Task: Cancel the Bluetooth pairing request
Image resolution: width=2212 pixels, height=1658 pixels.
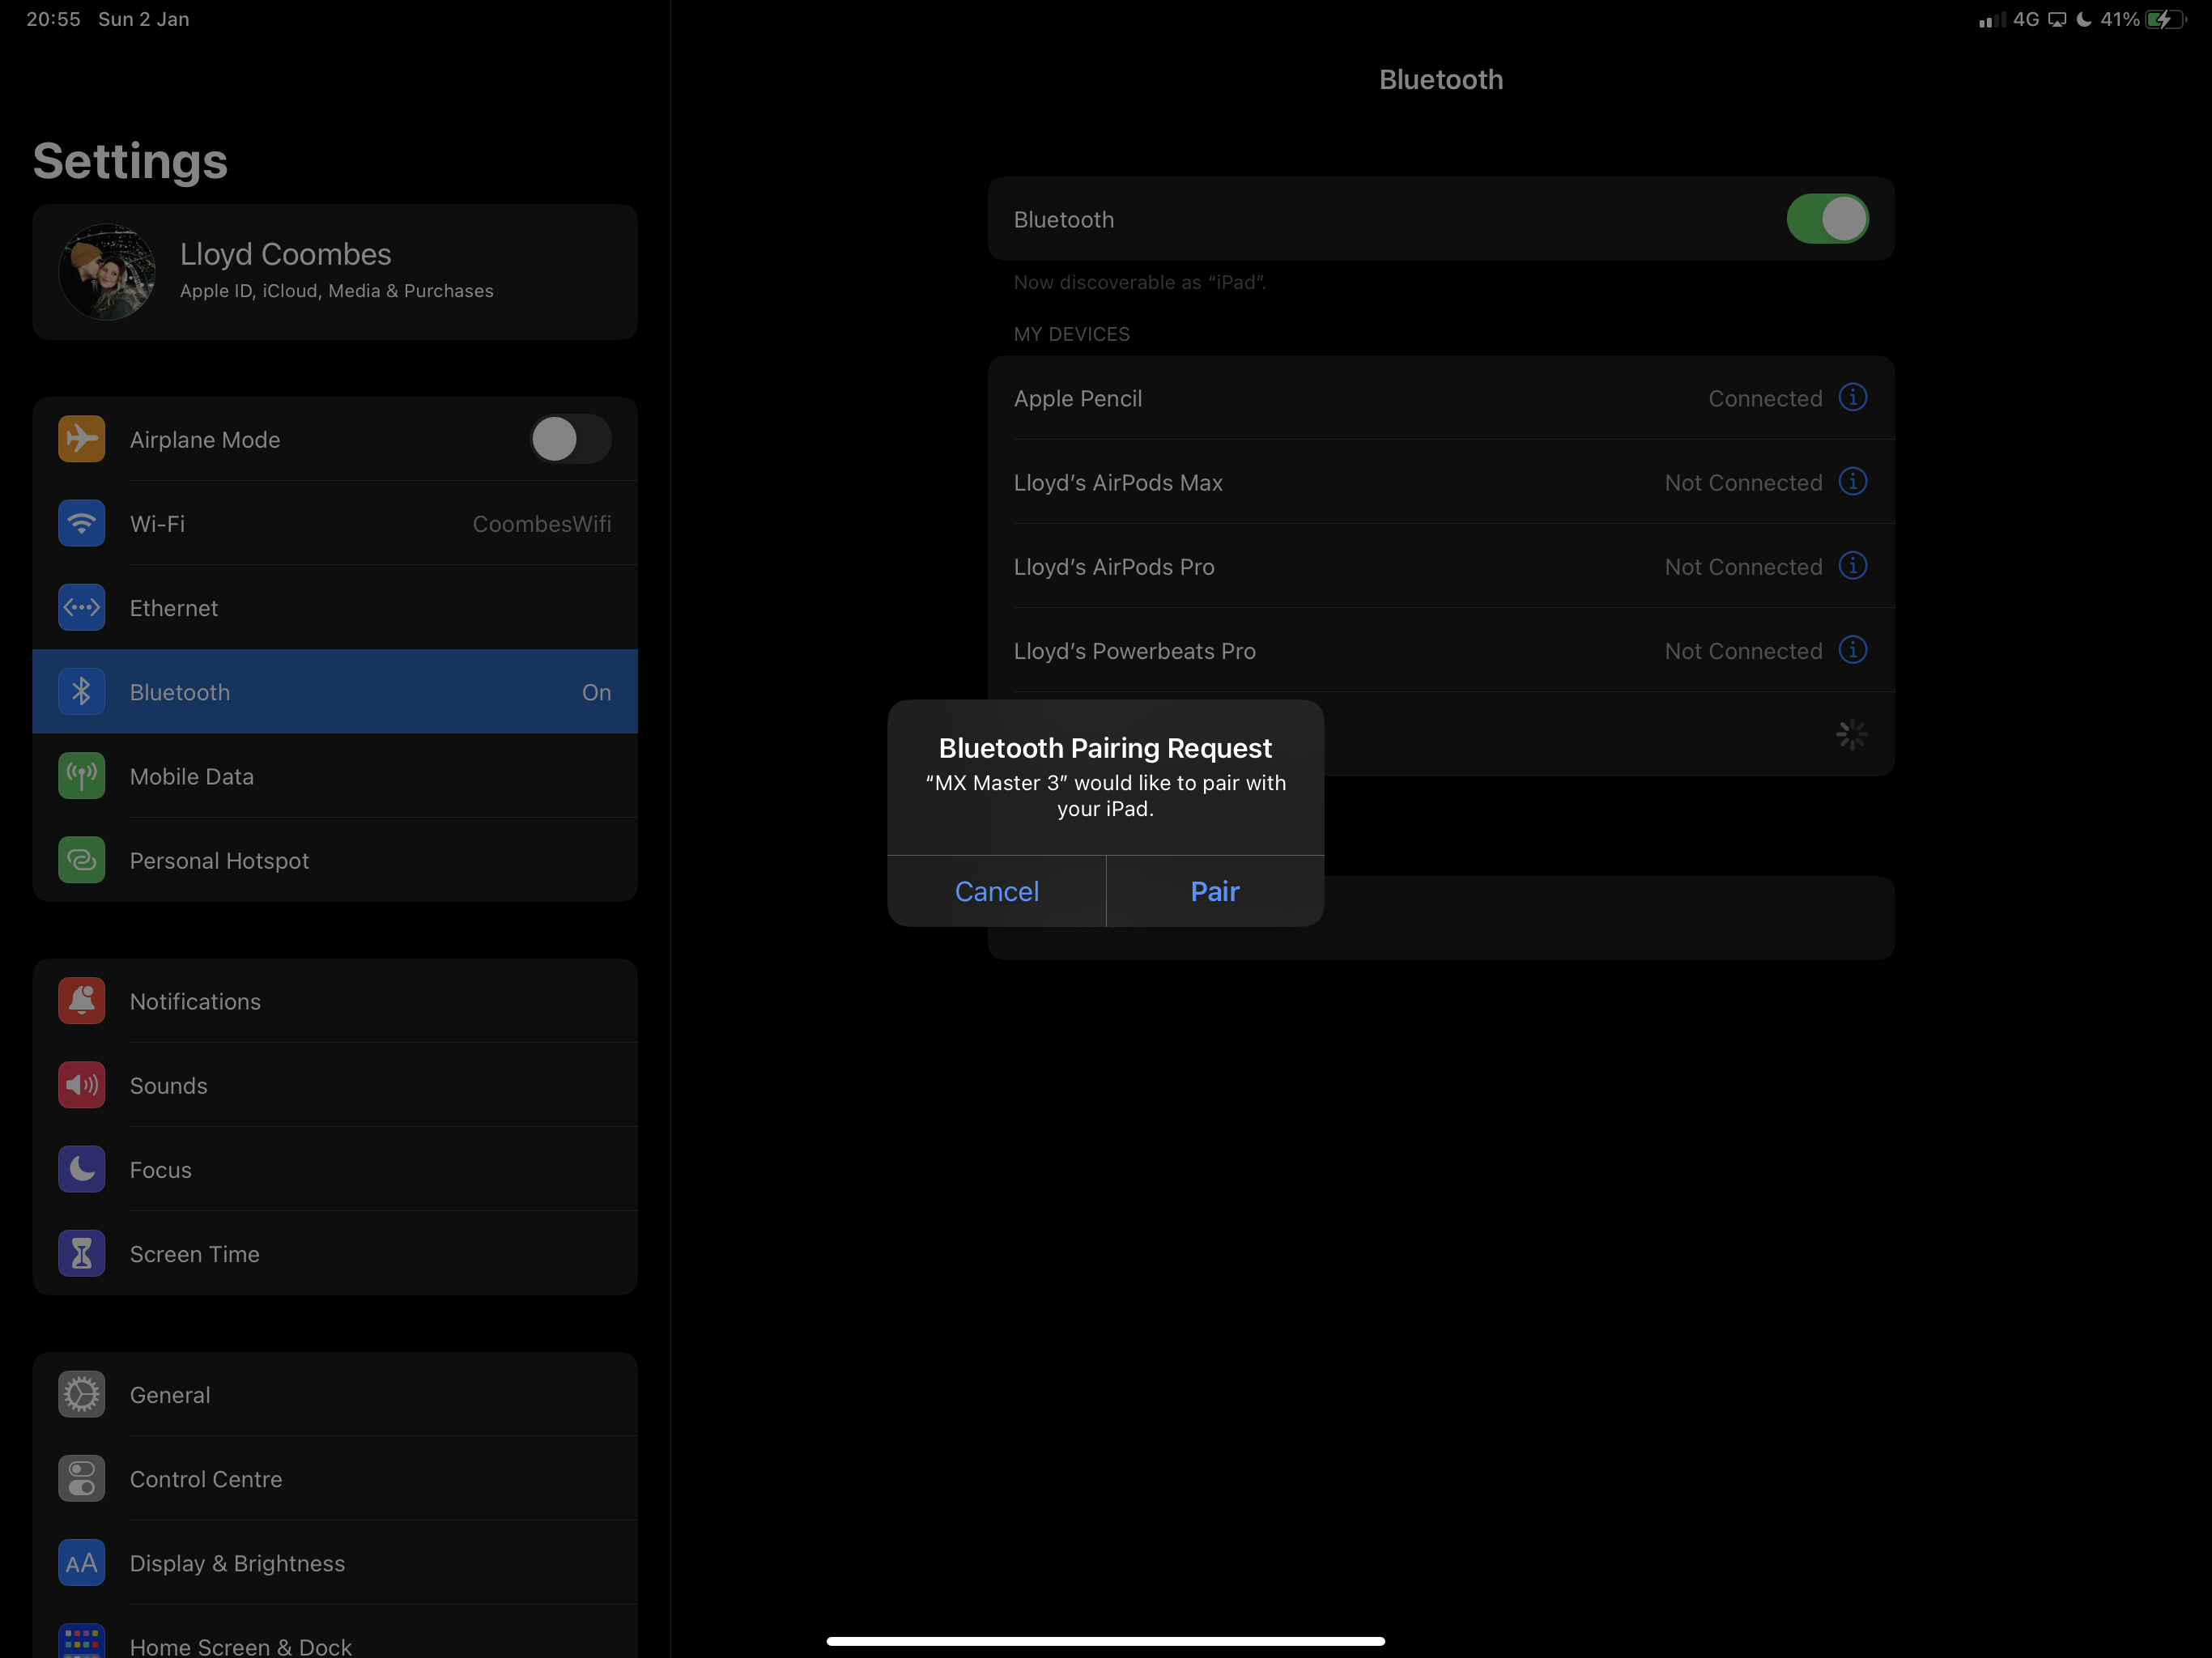Action: point(996,891)
